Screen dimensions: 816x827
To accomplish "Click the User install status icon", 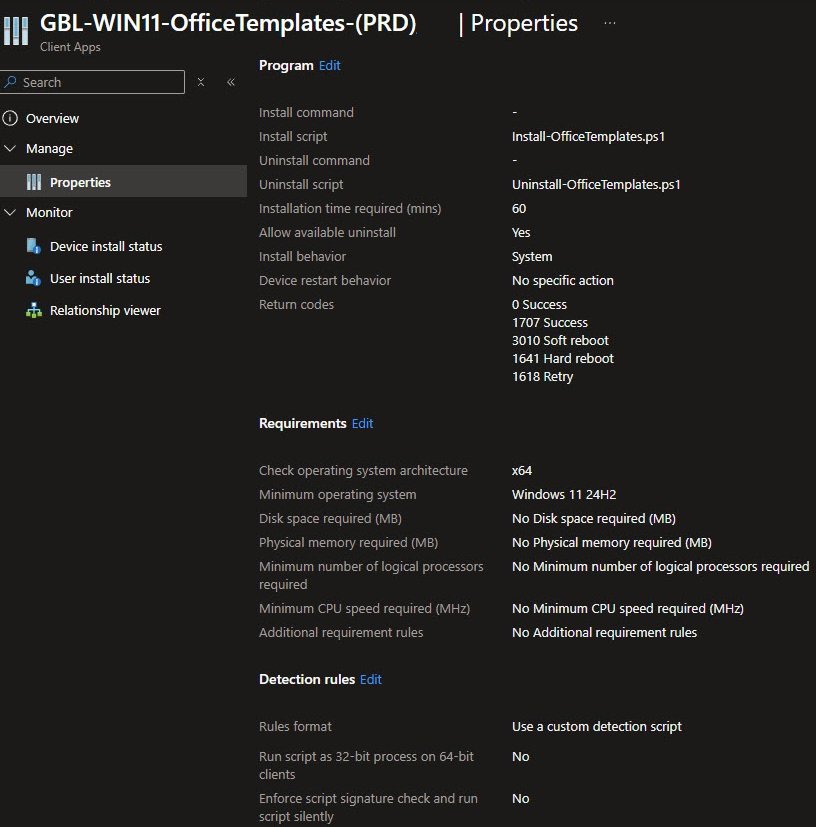I will click(x=34, y=278).
